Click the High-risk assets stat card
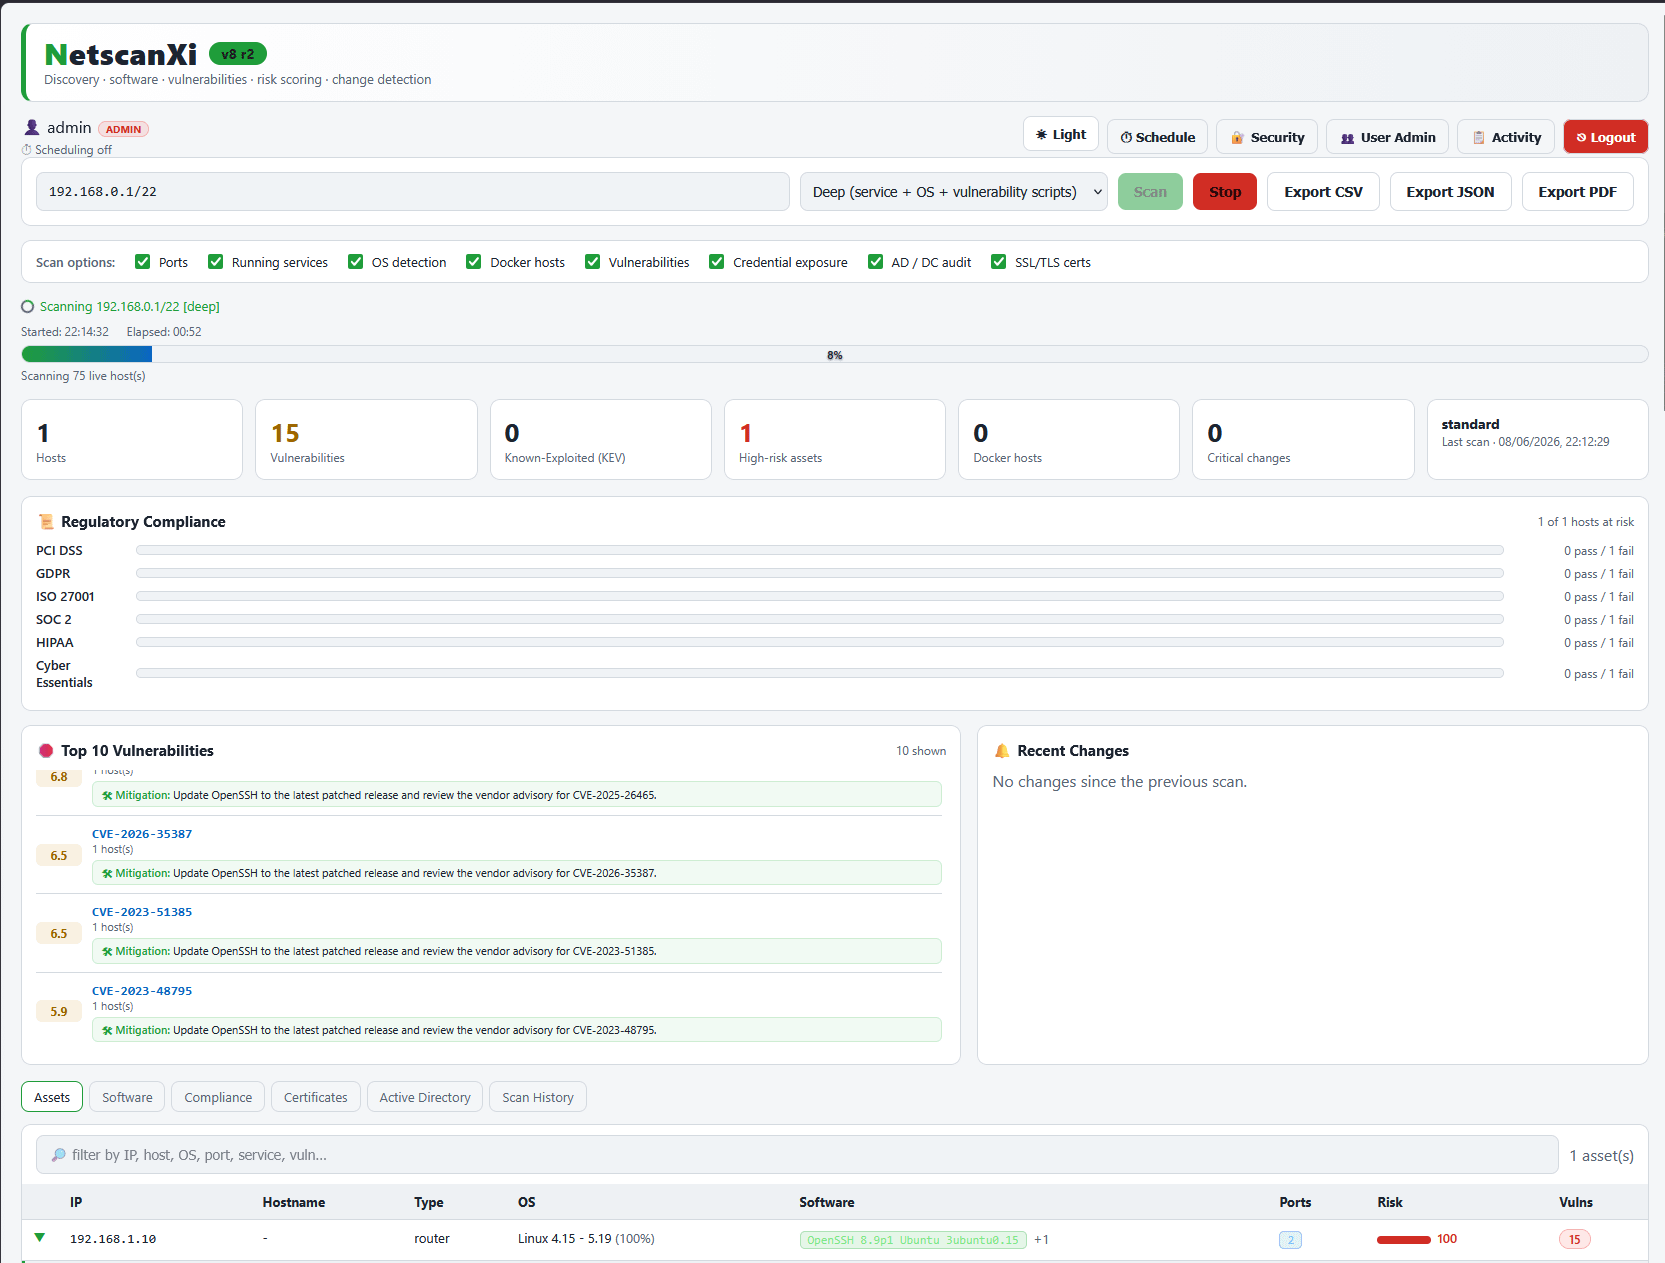The image size is (1665, 1263). click(835, 440)
